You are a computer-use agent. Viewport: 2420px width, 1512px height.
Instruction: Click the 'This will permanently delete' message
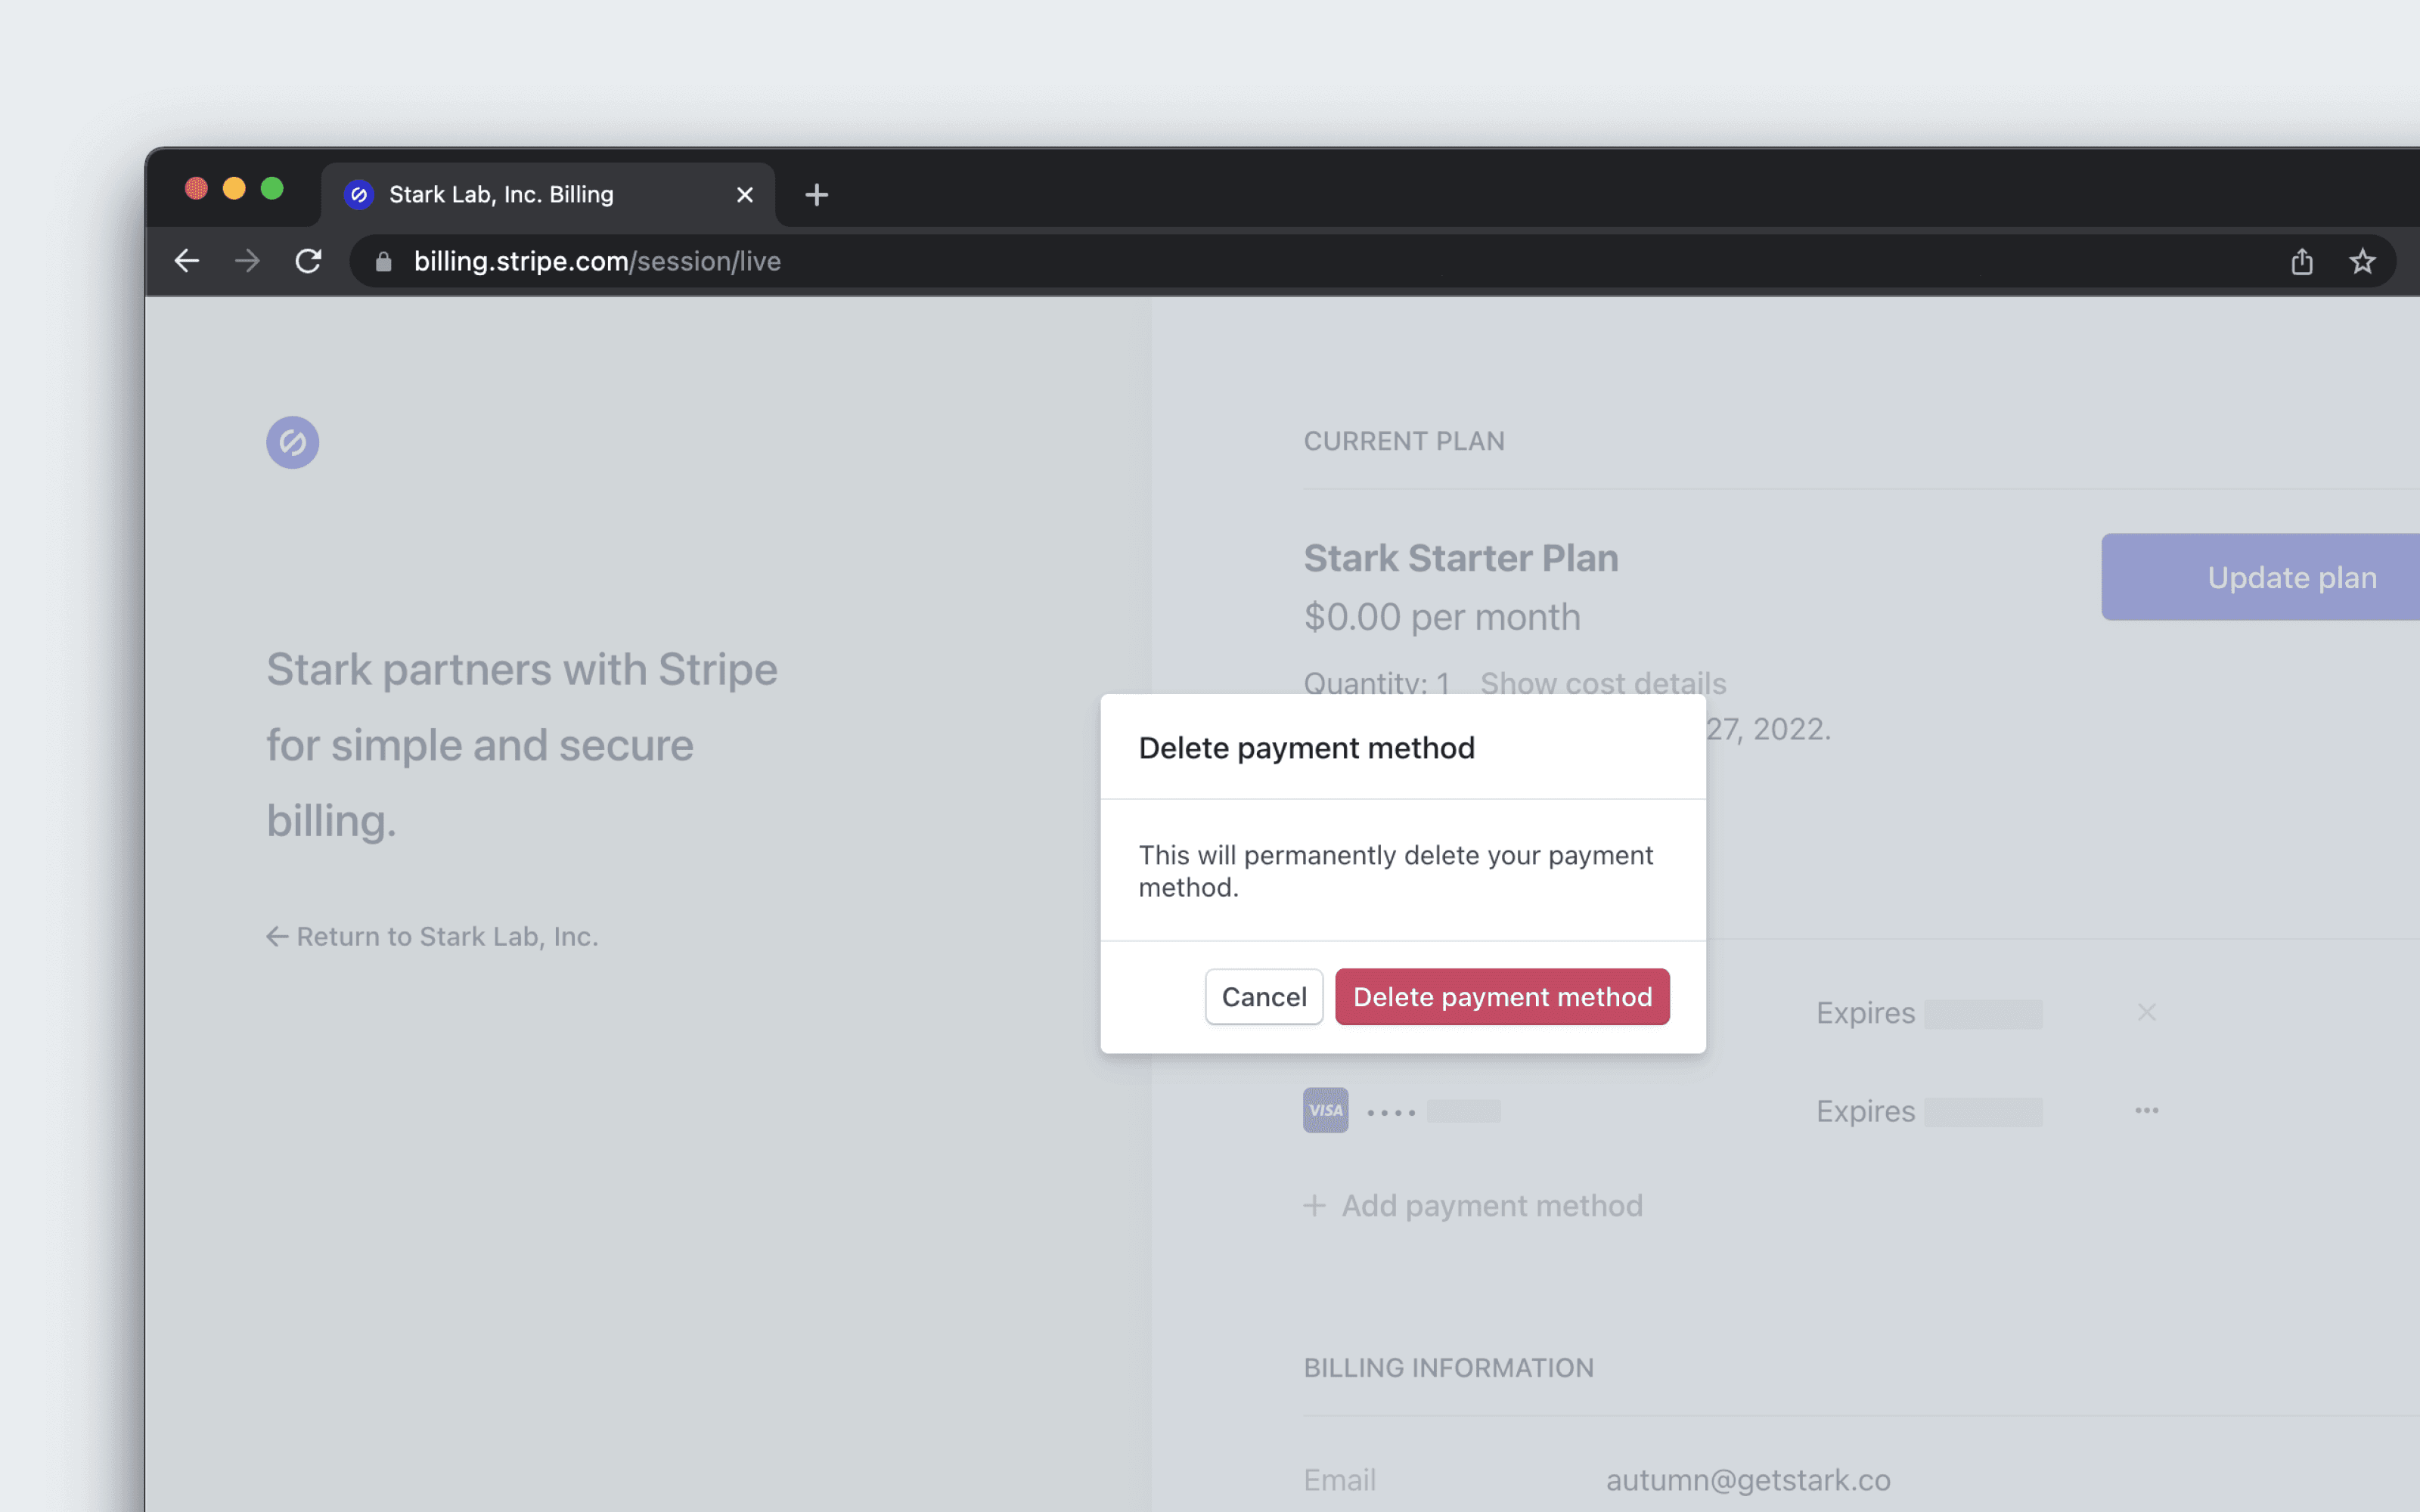(x=1396, y=871)
